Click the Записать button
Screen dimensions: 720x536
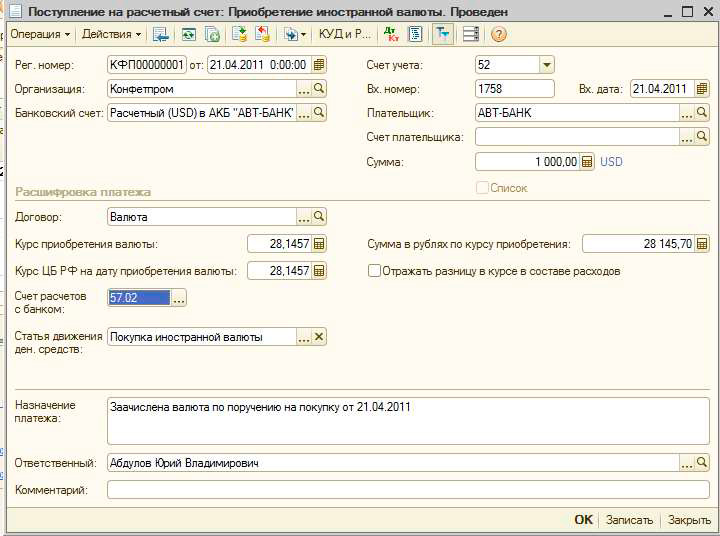pos(629,520)
